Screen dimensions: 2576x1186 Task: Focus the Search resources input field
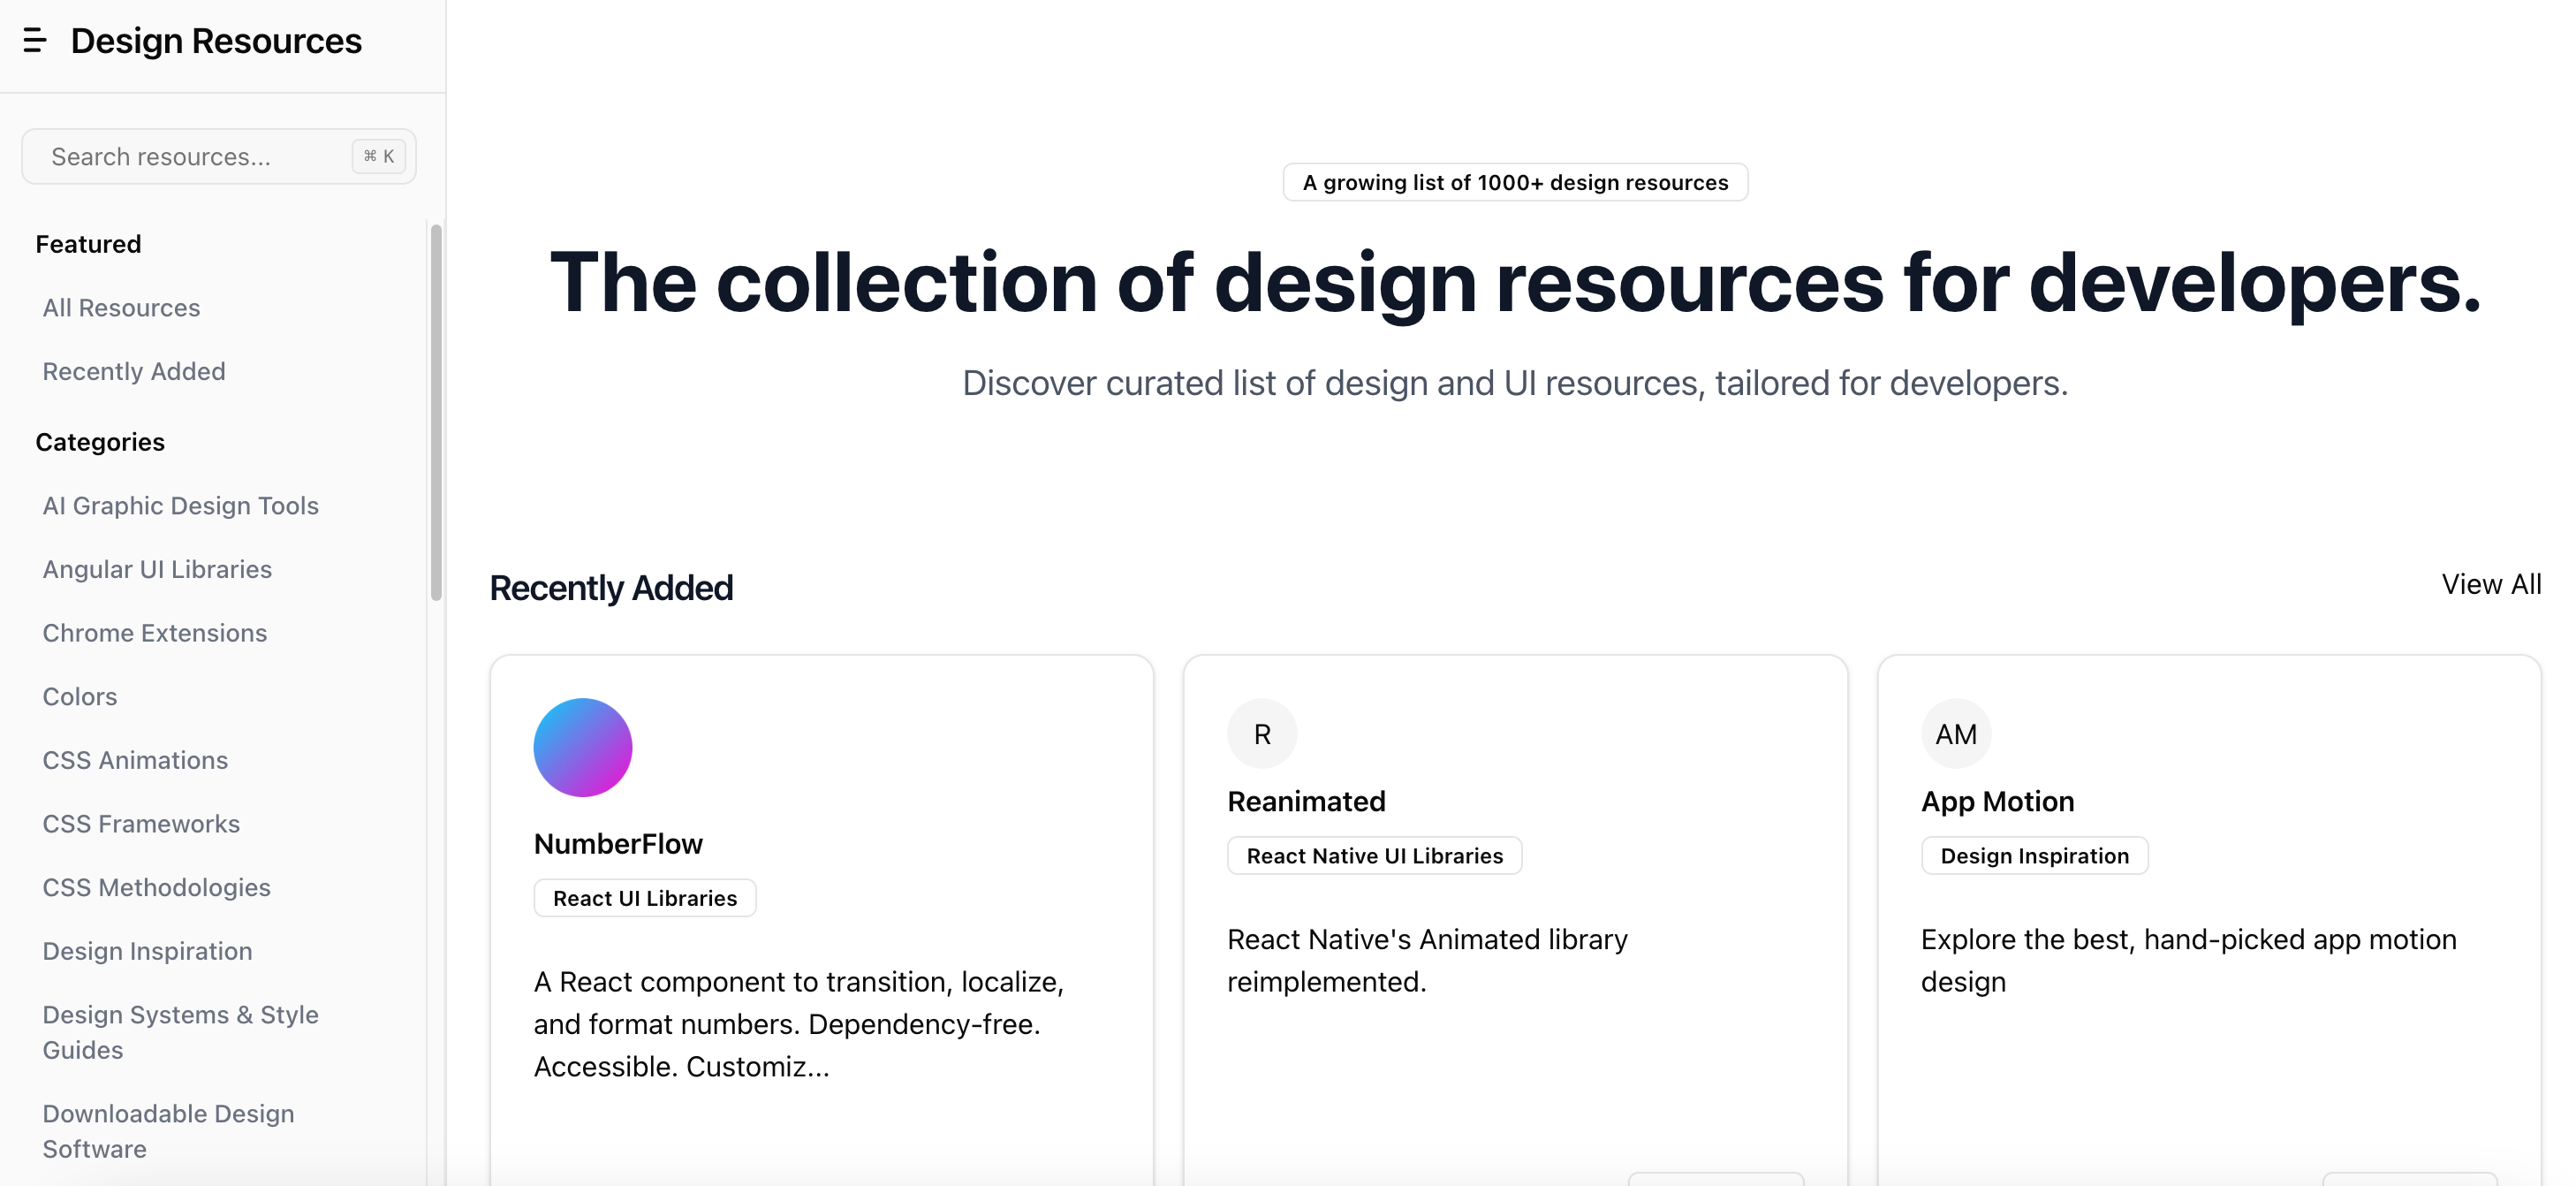(219, 156)
